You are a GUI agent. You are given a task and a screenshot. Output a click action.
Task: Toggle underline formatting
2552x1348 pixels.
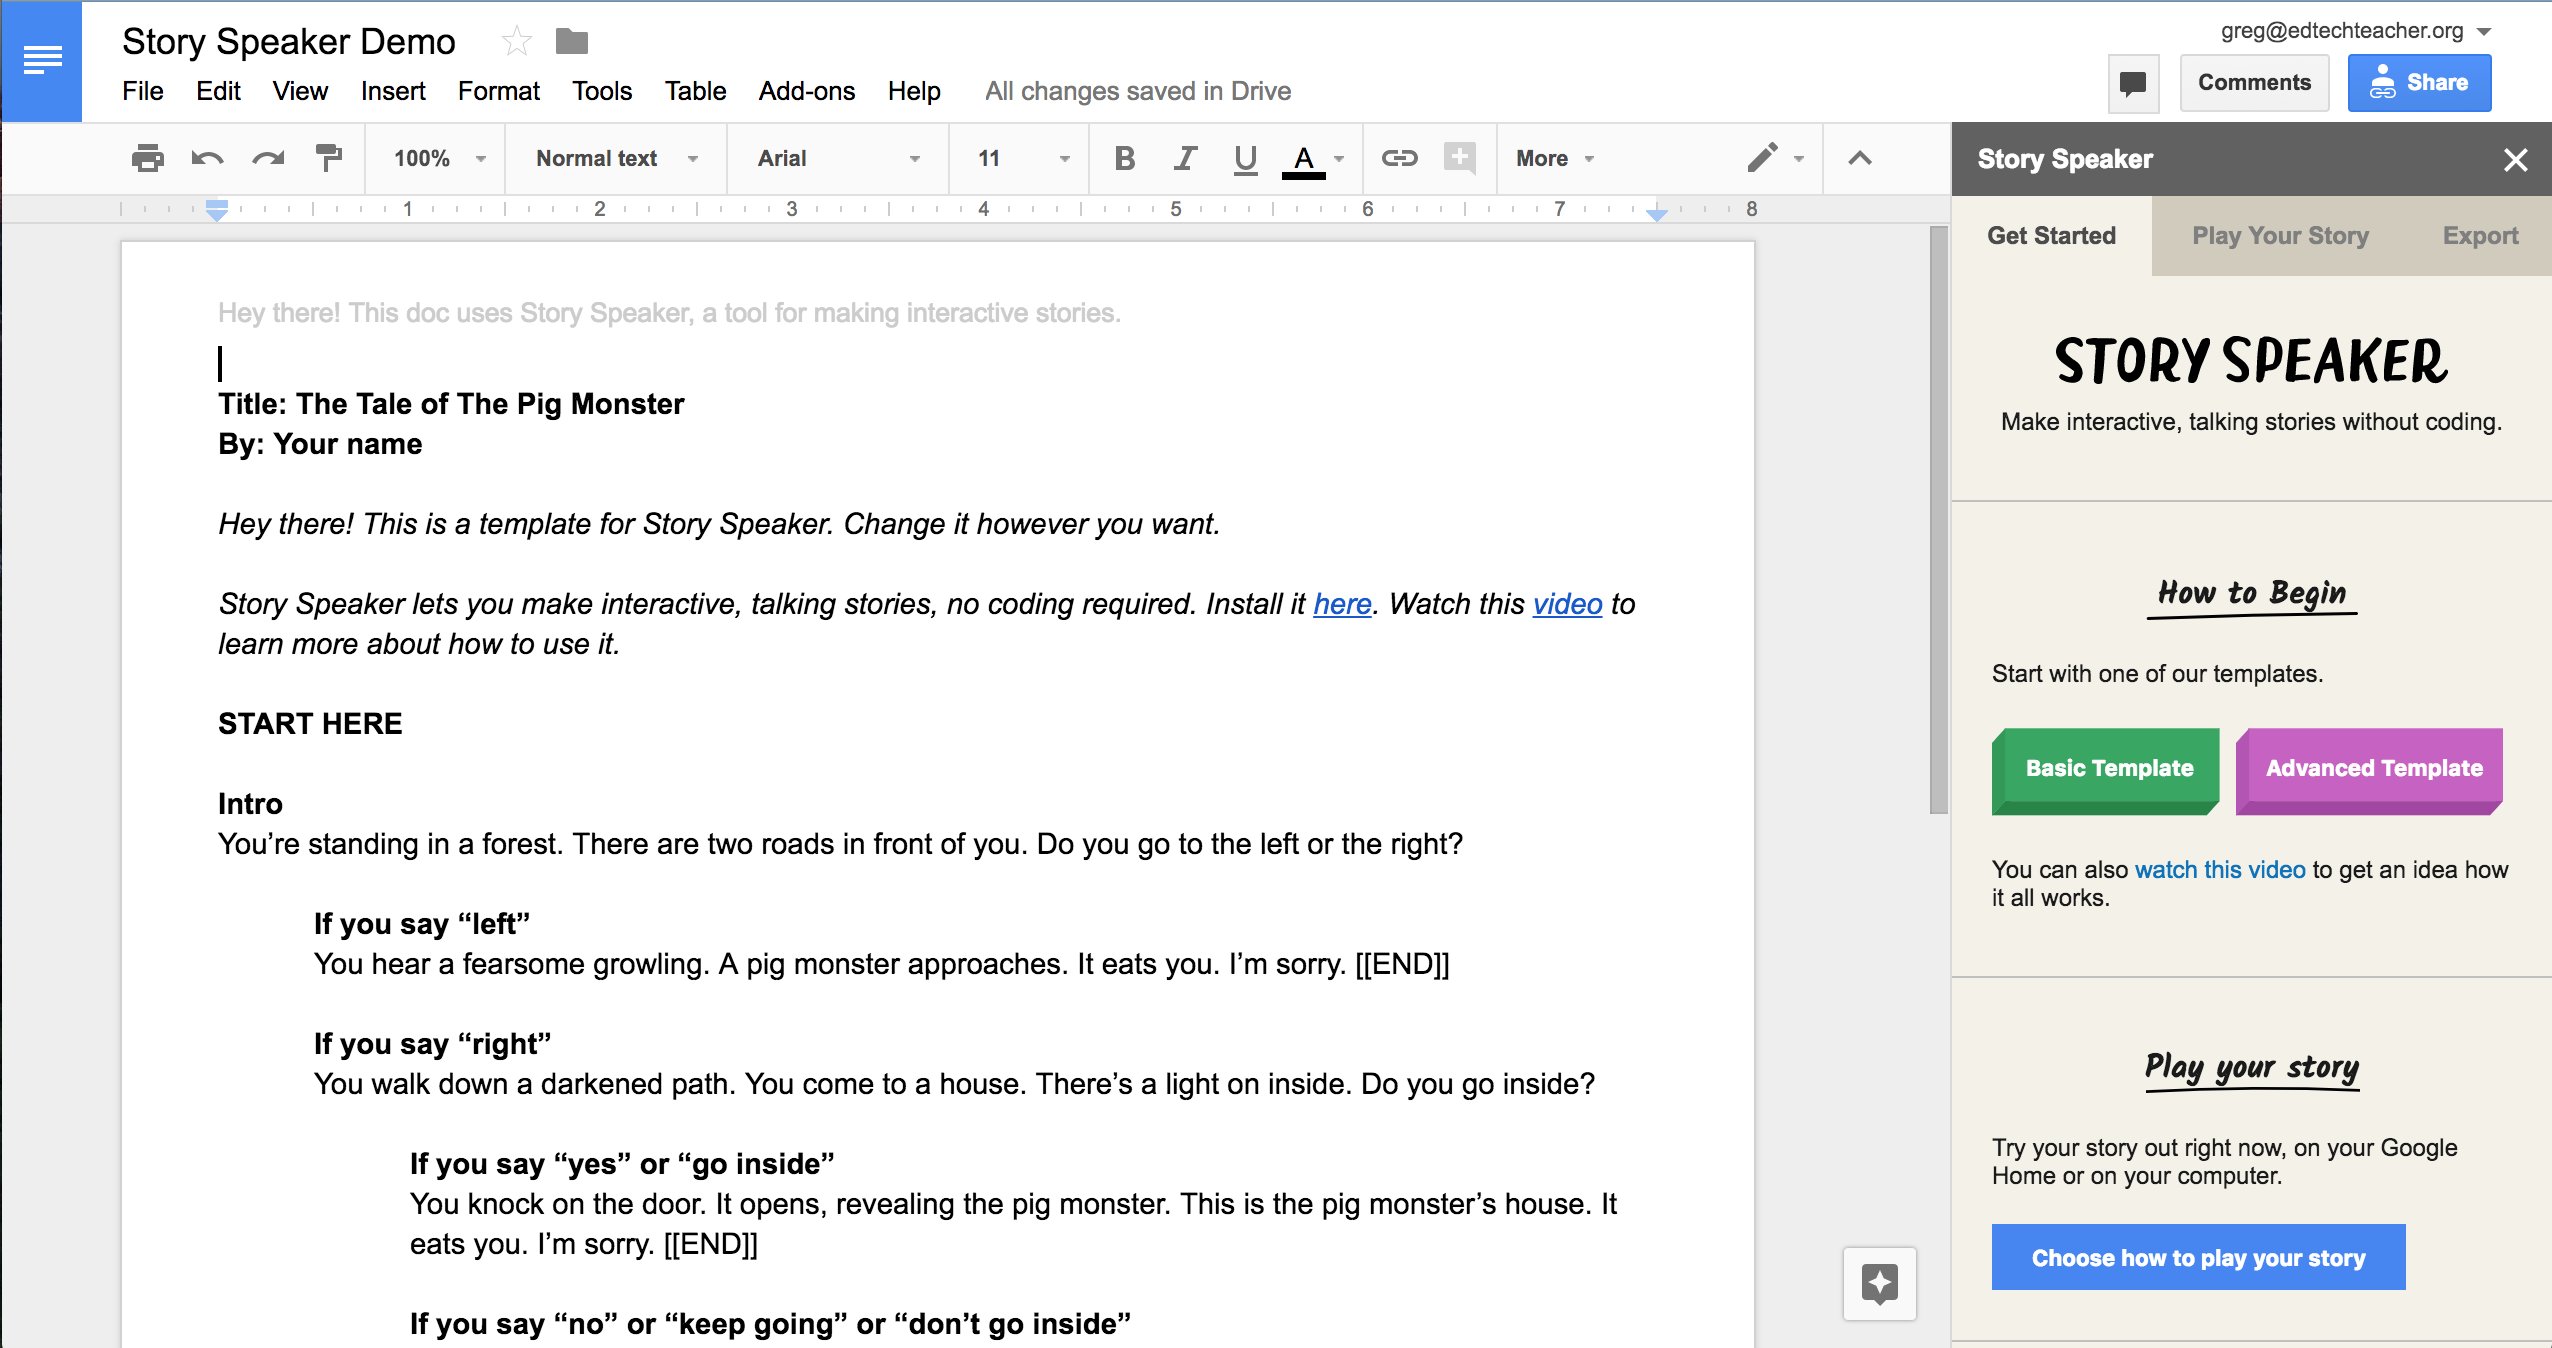(1245, 159)
